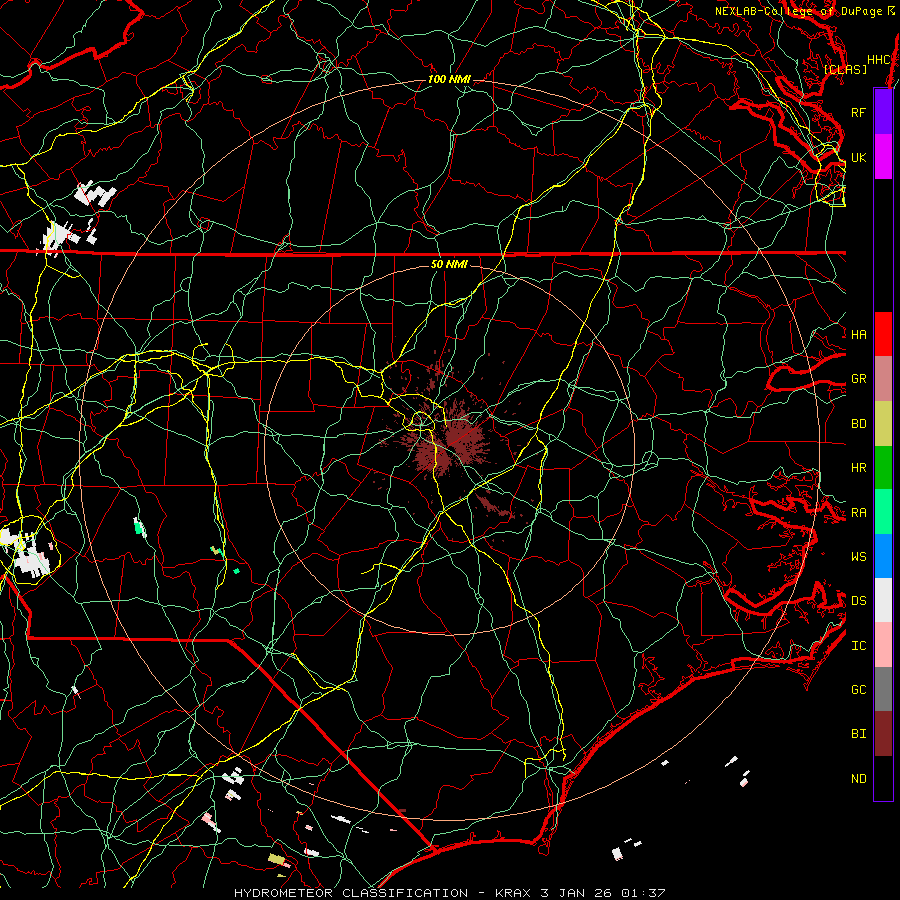
Task: Pick the light green RA swatch
Action: [x=883, y=512]
